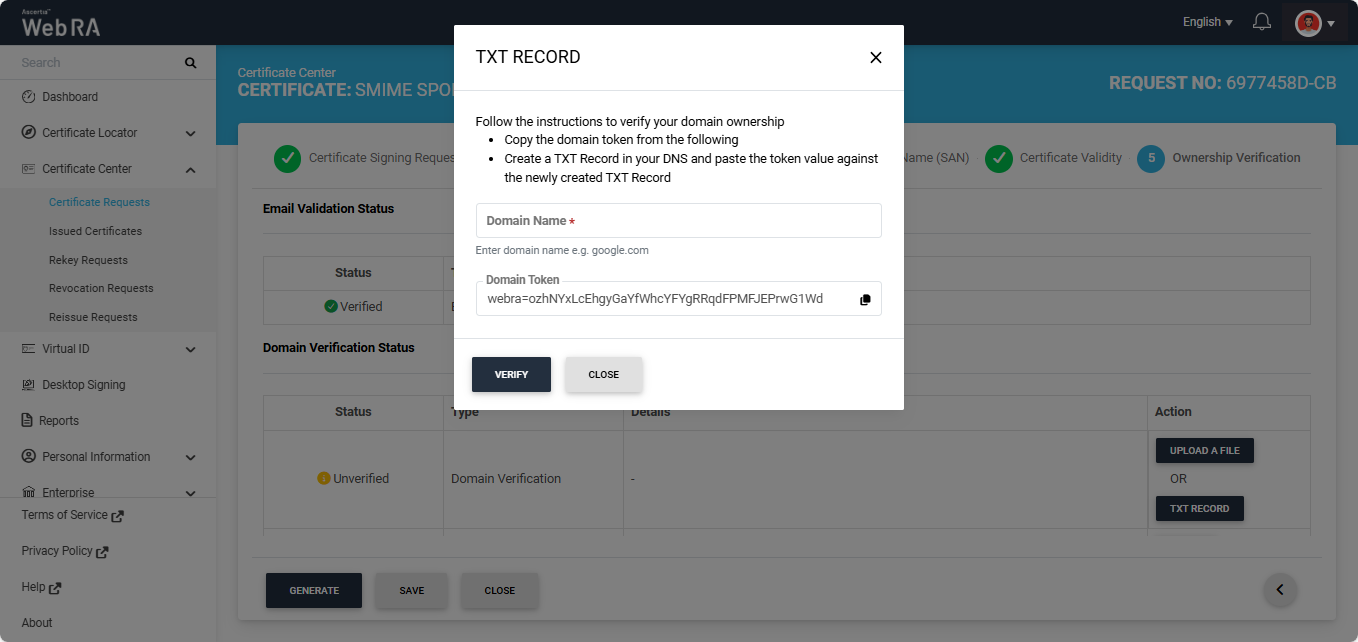Viewport: 1358px width, 642px height.
Task: Click the green Verified status icon
Action: pos(331,307)
